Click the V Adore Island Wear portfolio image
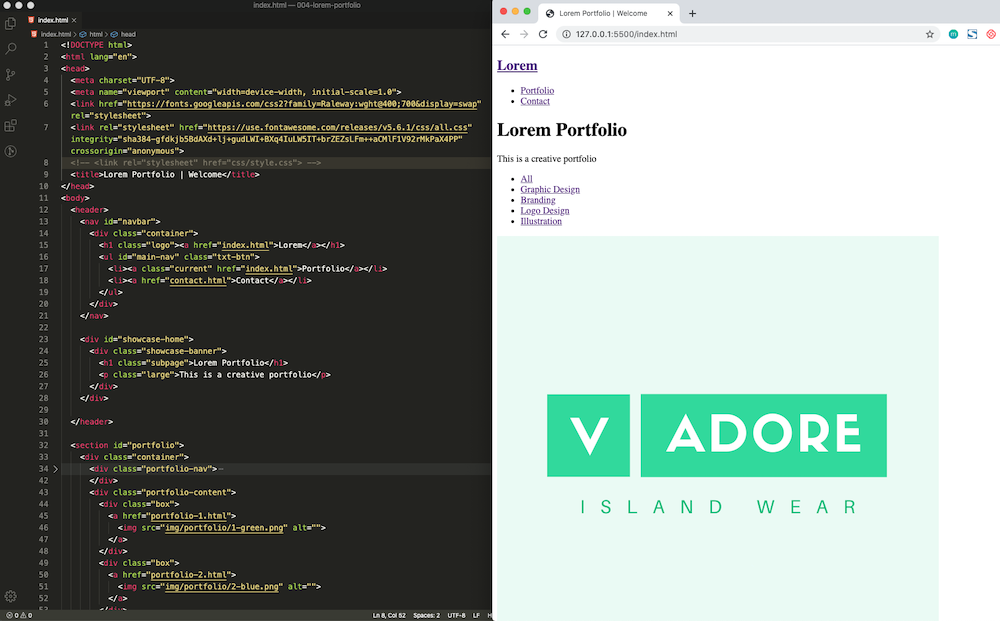 717,428
